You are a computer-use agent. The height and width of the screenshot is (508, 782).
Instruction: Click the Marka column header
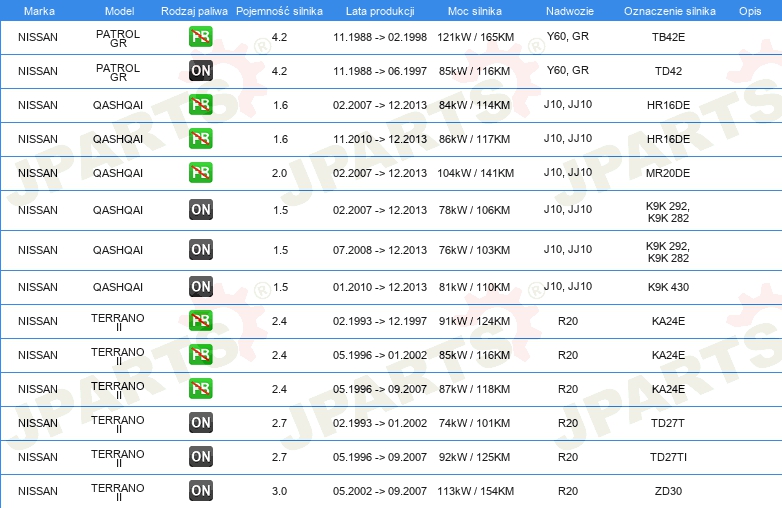pos(39,11)
